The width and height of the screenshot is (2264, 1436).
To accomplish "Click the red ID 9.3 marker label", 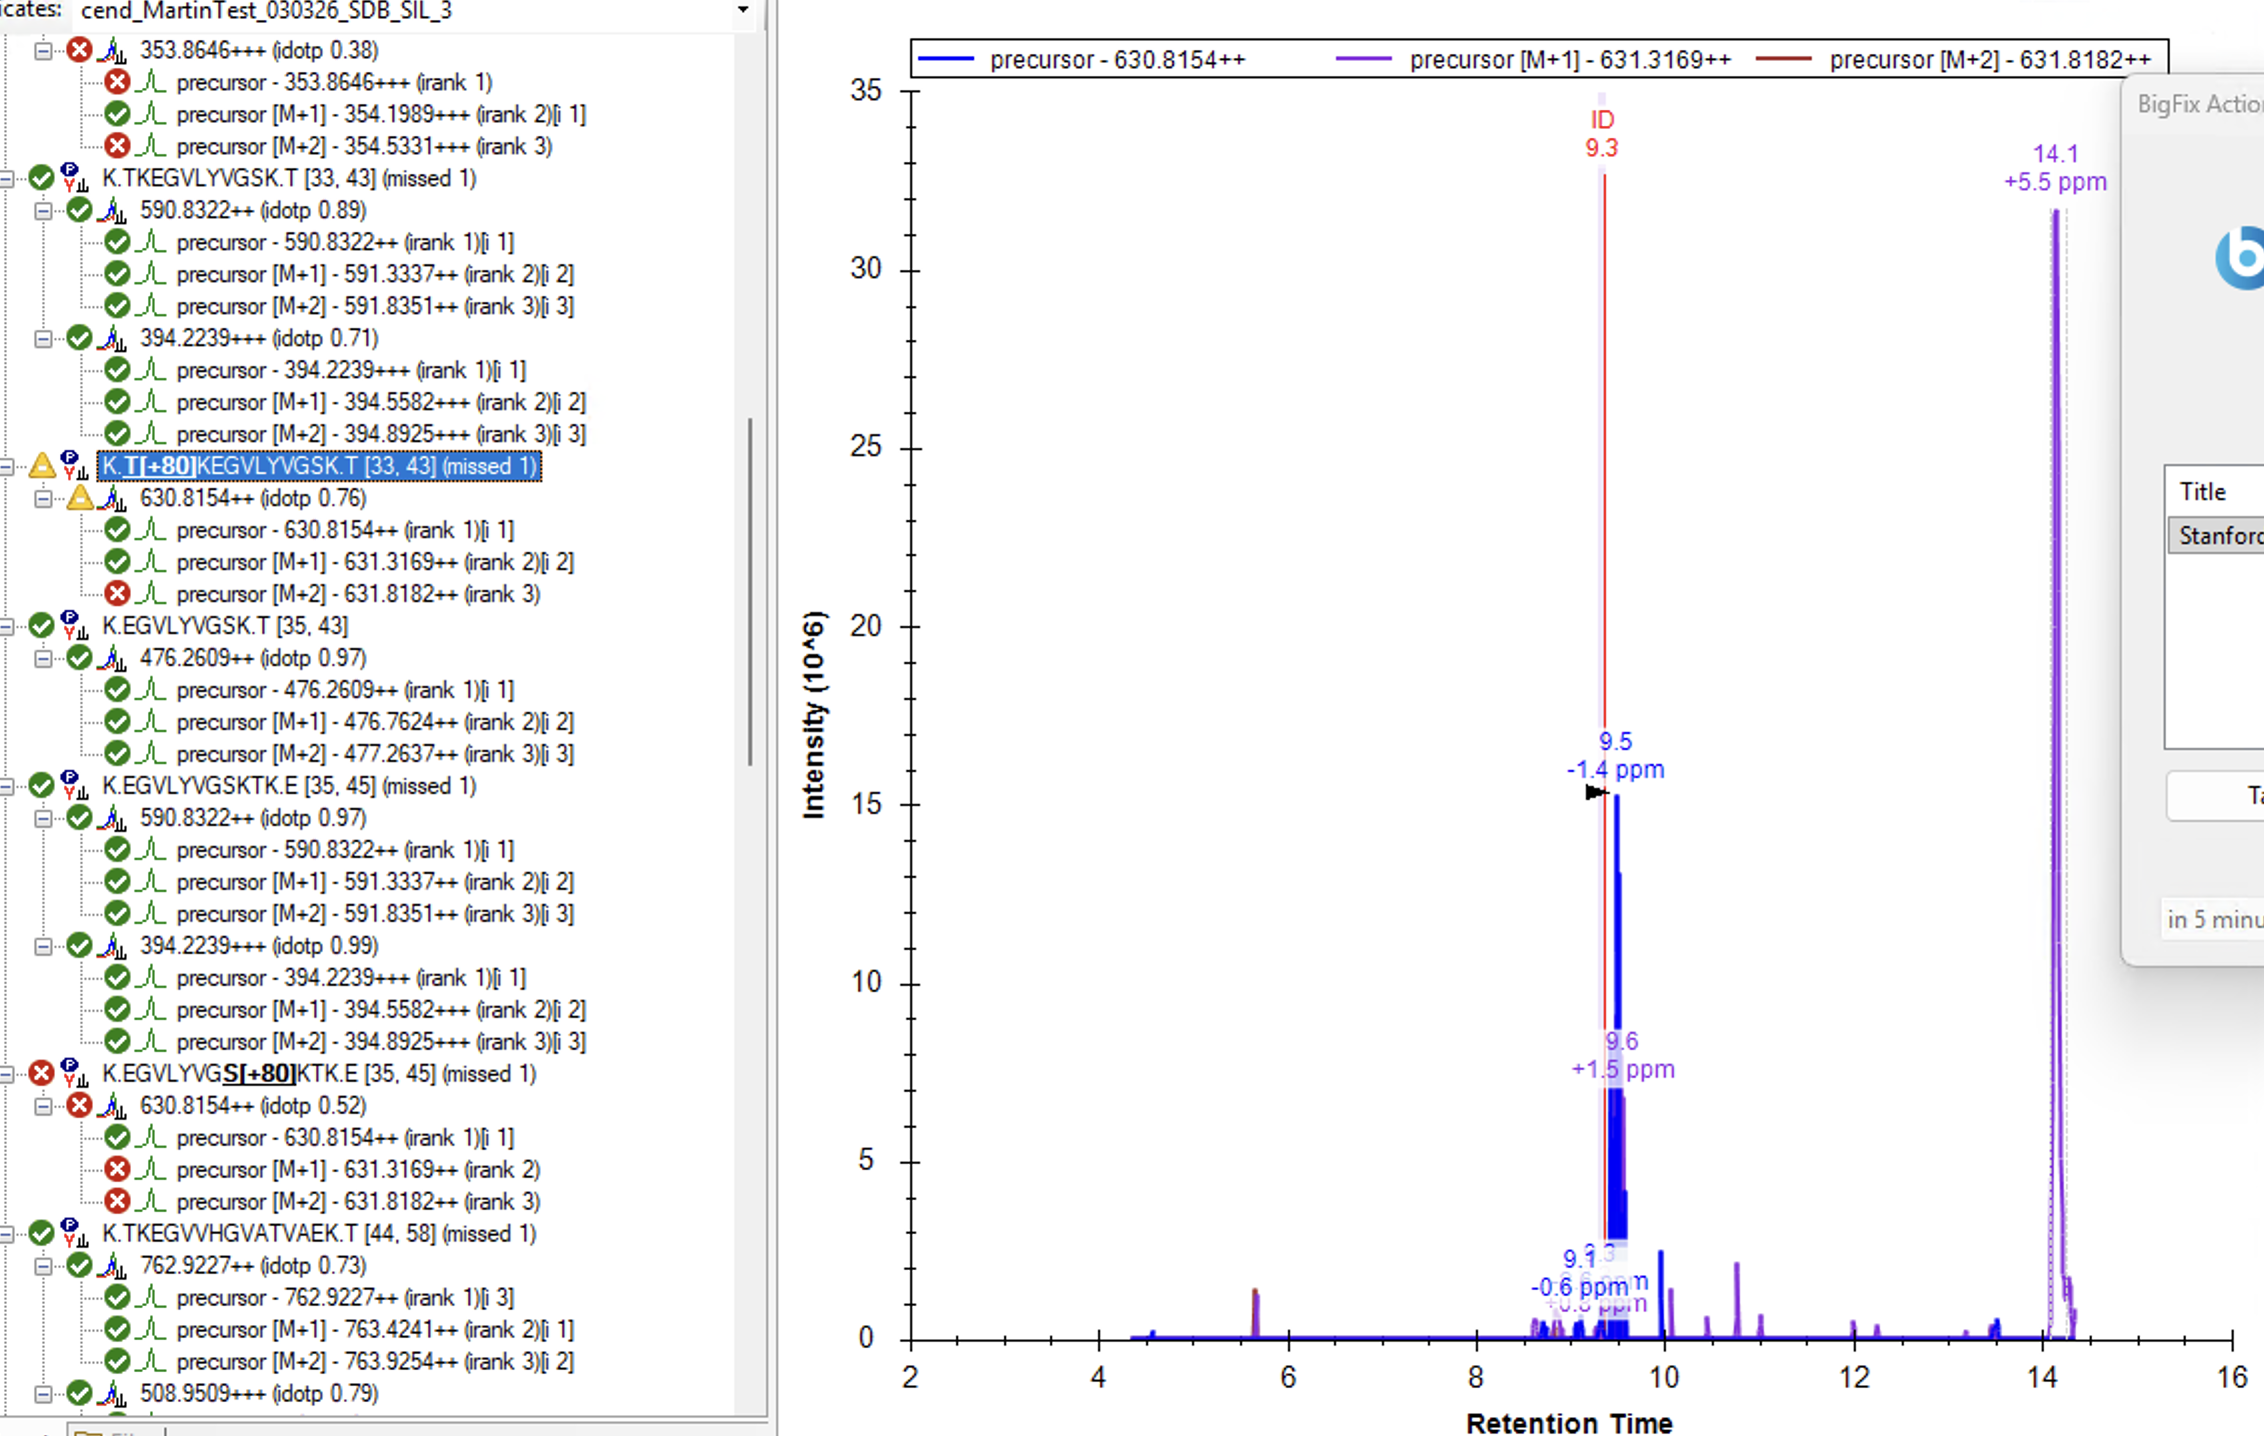I will [x=1601, y=134].
